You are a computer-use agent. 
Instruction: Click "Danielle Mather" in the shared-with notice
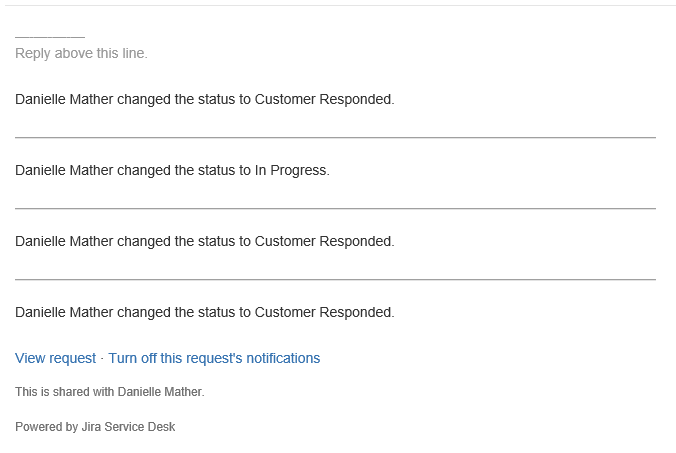pos(161,392)
